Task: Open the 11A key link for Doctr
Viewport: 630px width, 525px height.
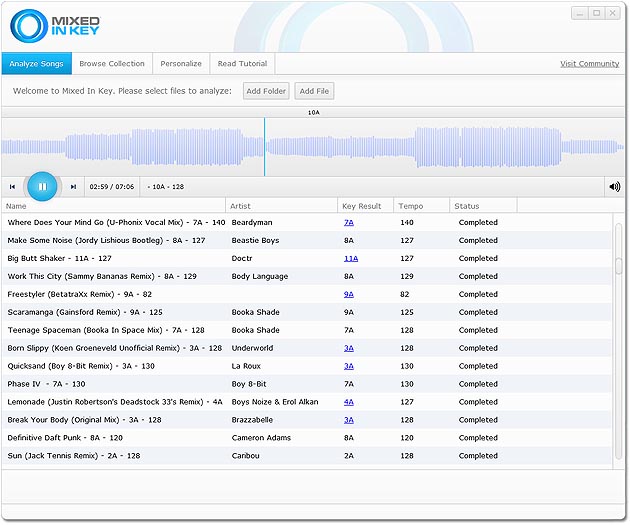Action: click(x=351, y=259)
